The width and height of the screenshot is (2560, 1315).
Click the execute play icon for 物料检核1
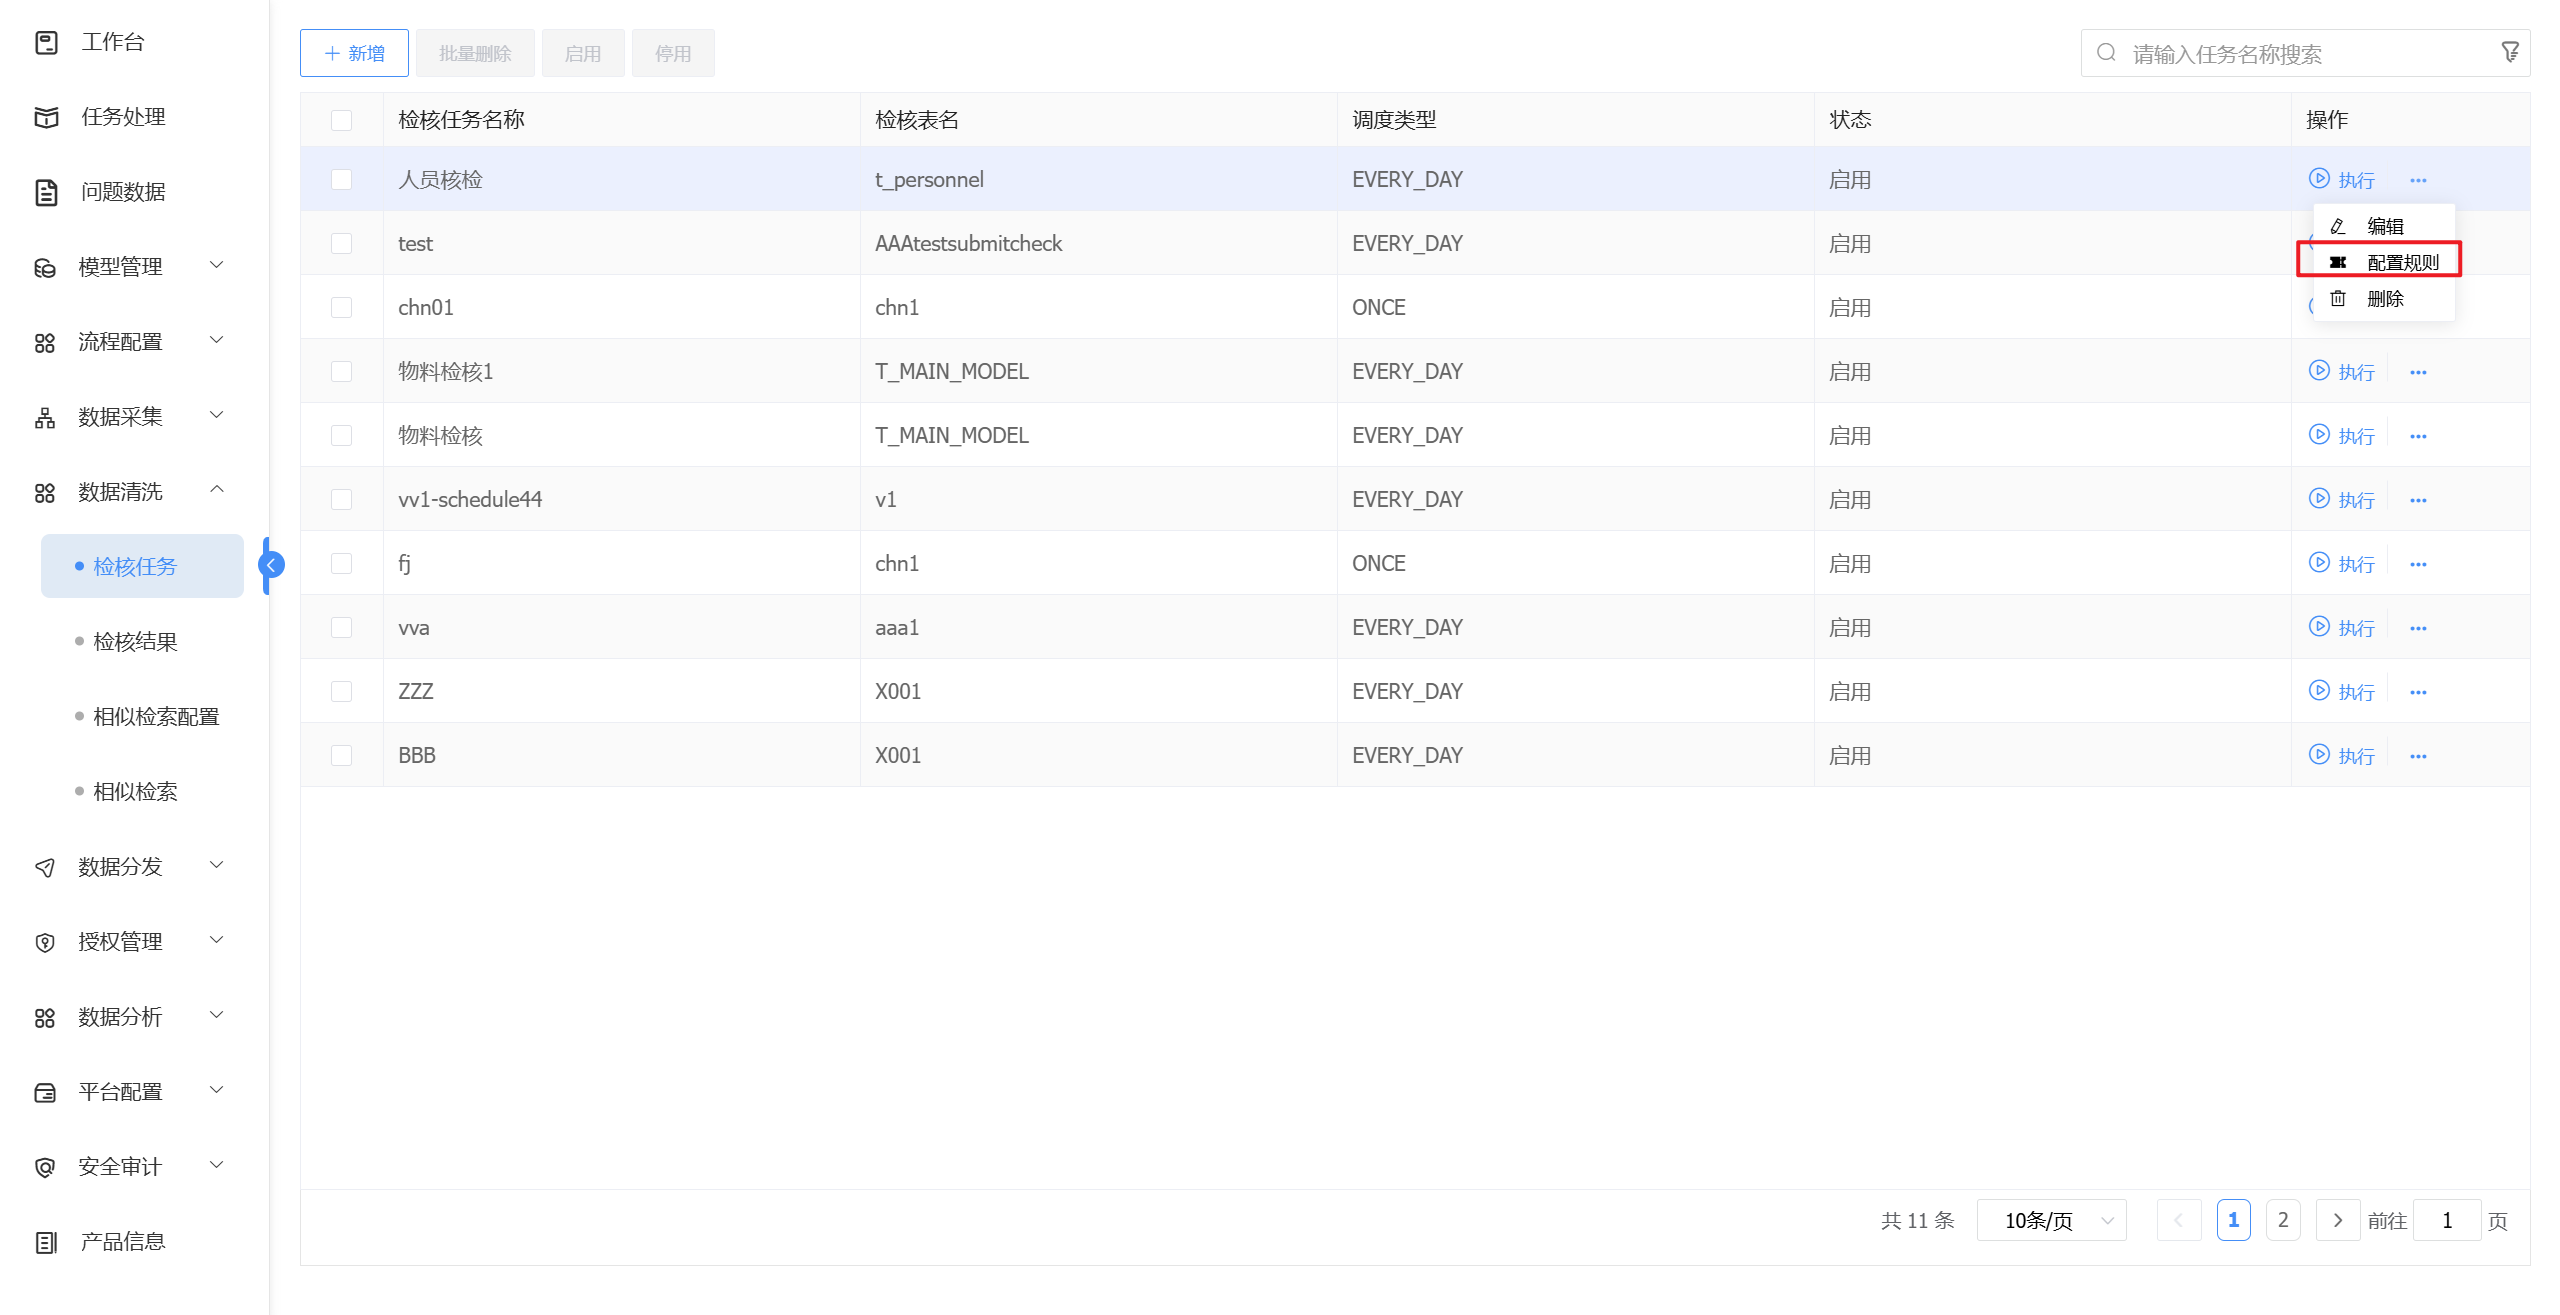2319,371
